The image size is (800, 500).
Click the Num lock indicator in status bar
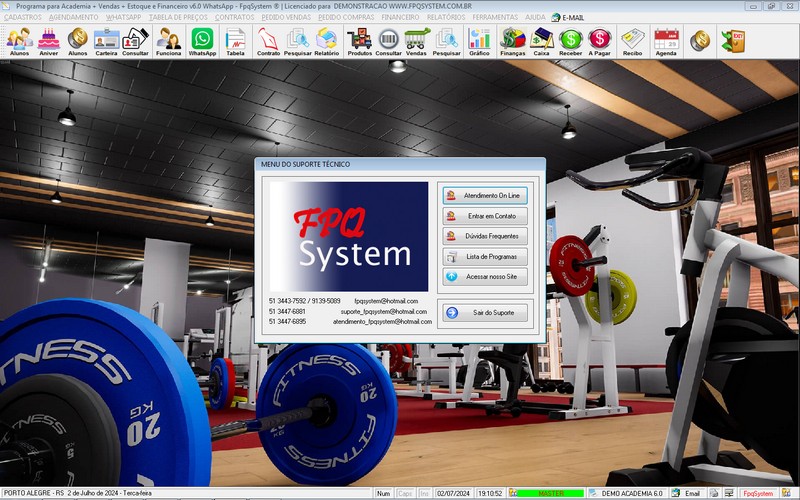click(x=383, y=493)
